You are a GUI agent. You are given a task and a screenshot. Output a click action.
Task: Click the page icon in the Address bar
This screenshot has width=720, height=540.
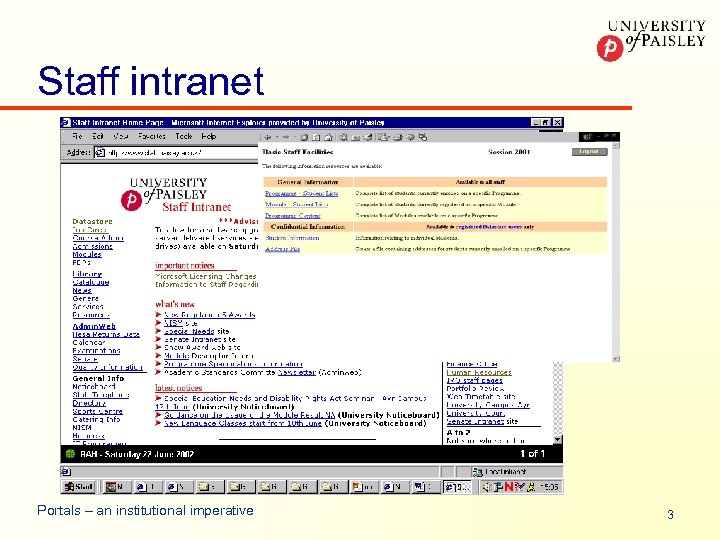tap(100, 152)
